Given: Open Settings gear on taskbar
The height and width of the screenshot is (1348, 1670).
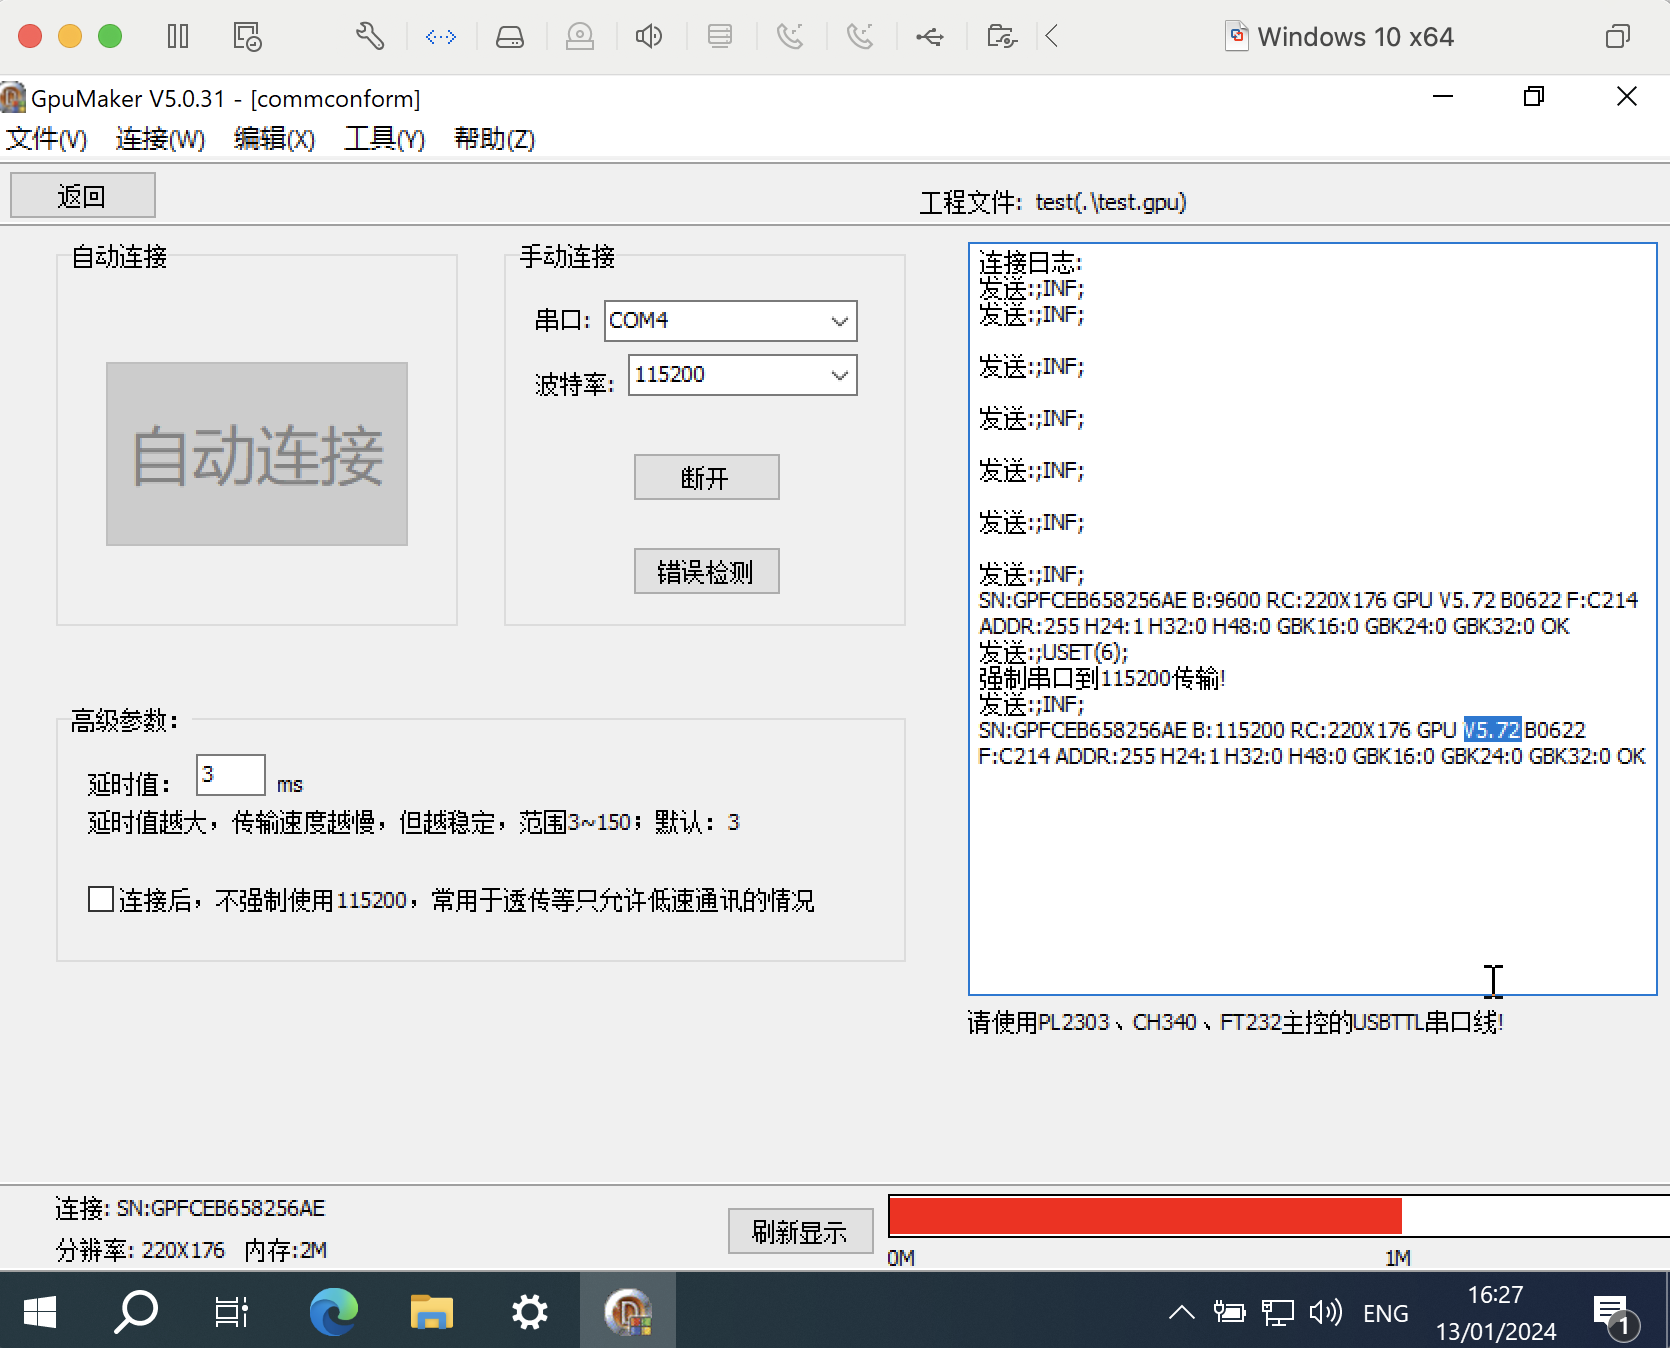Looking at the screenshot, I should coord(530,1311).
